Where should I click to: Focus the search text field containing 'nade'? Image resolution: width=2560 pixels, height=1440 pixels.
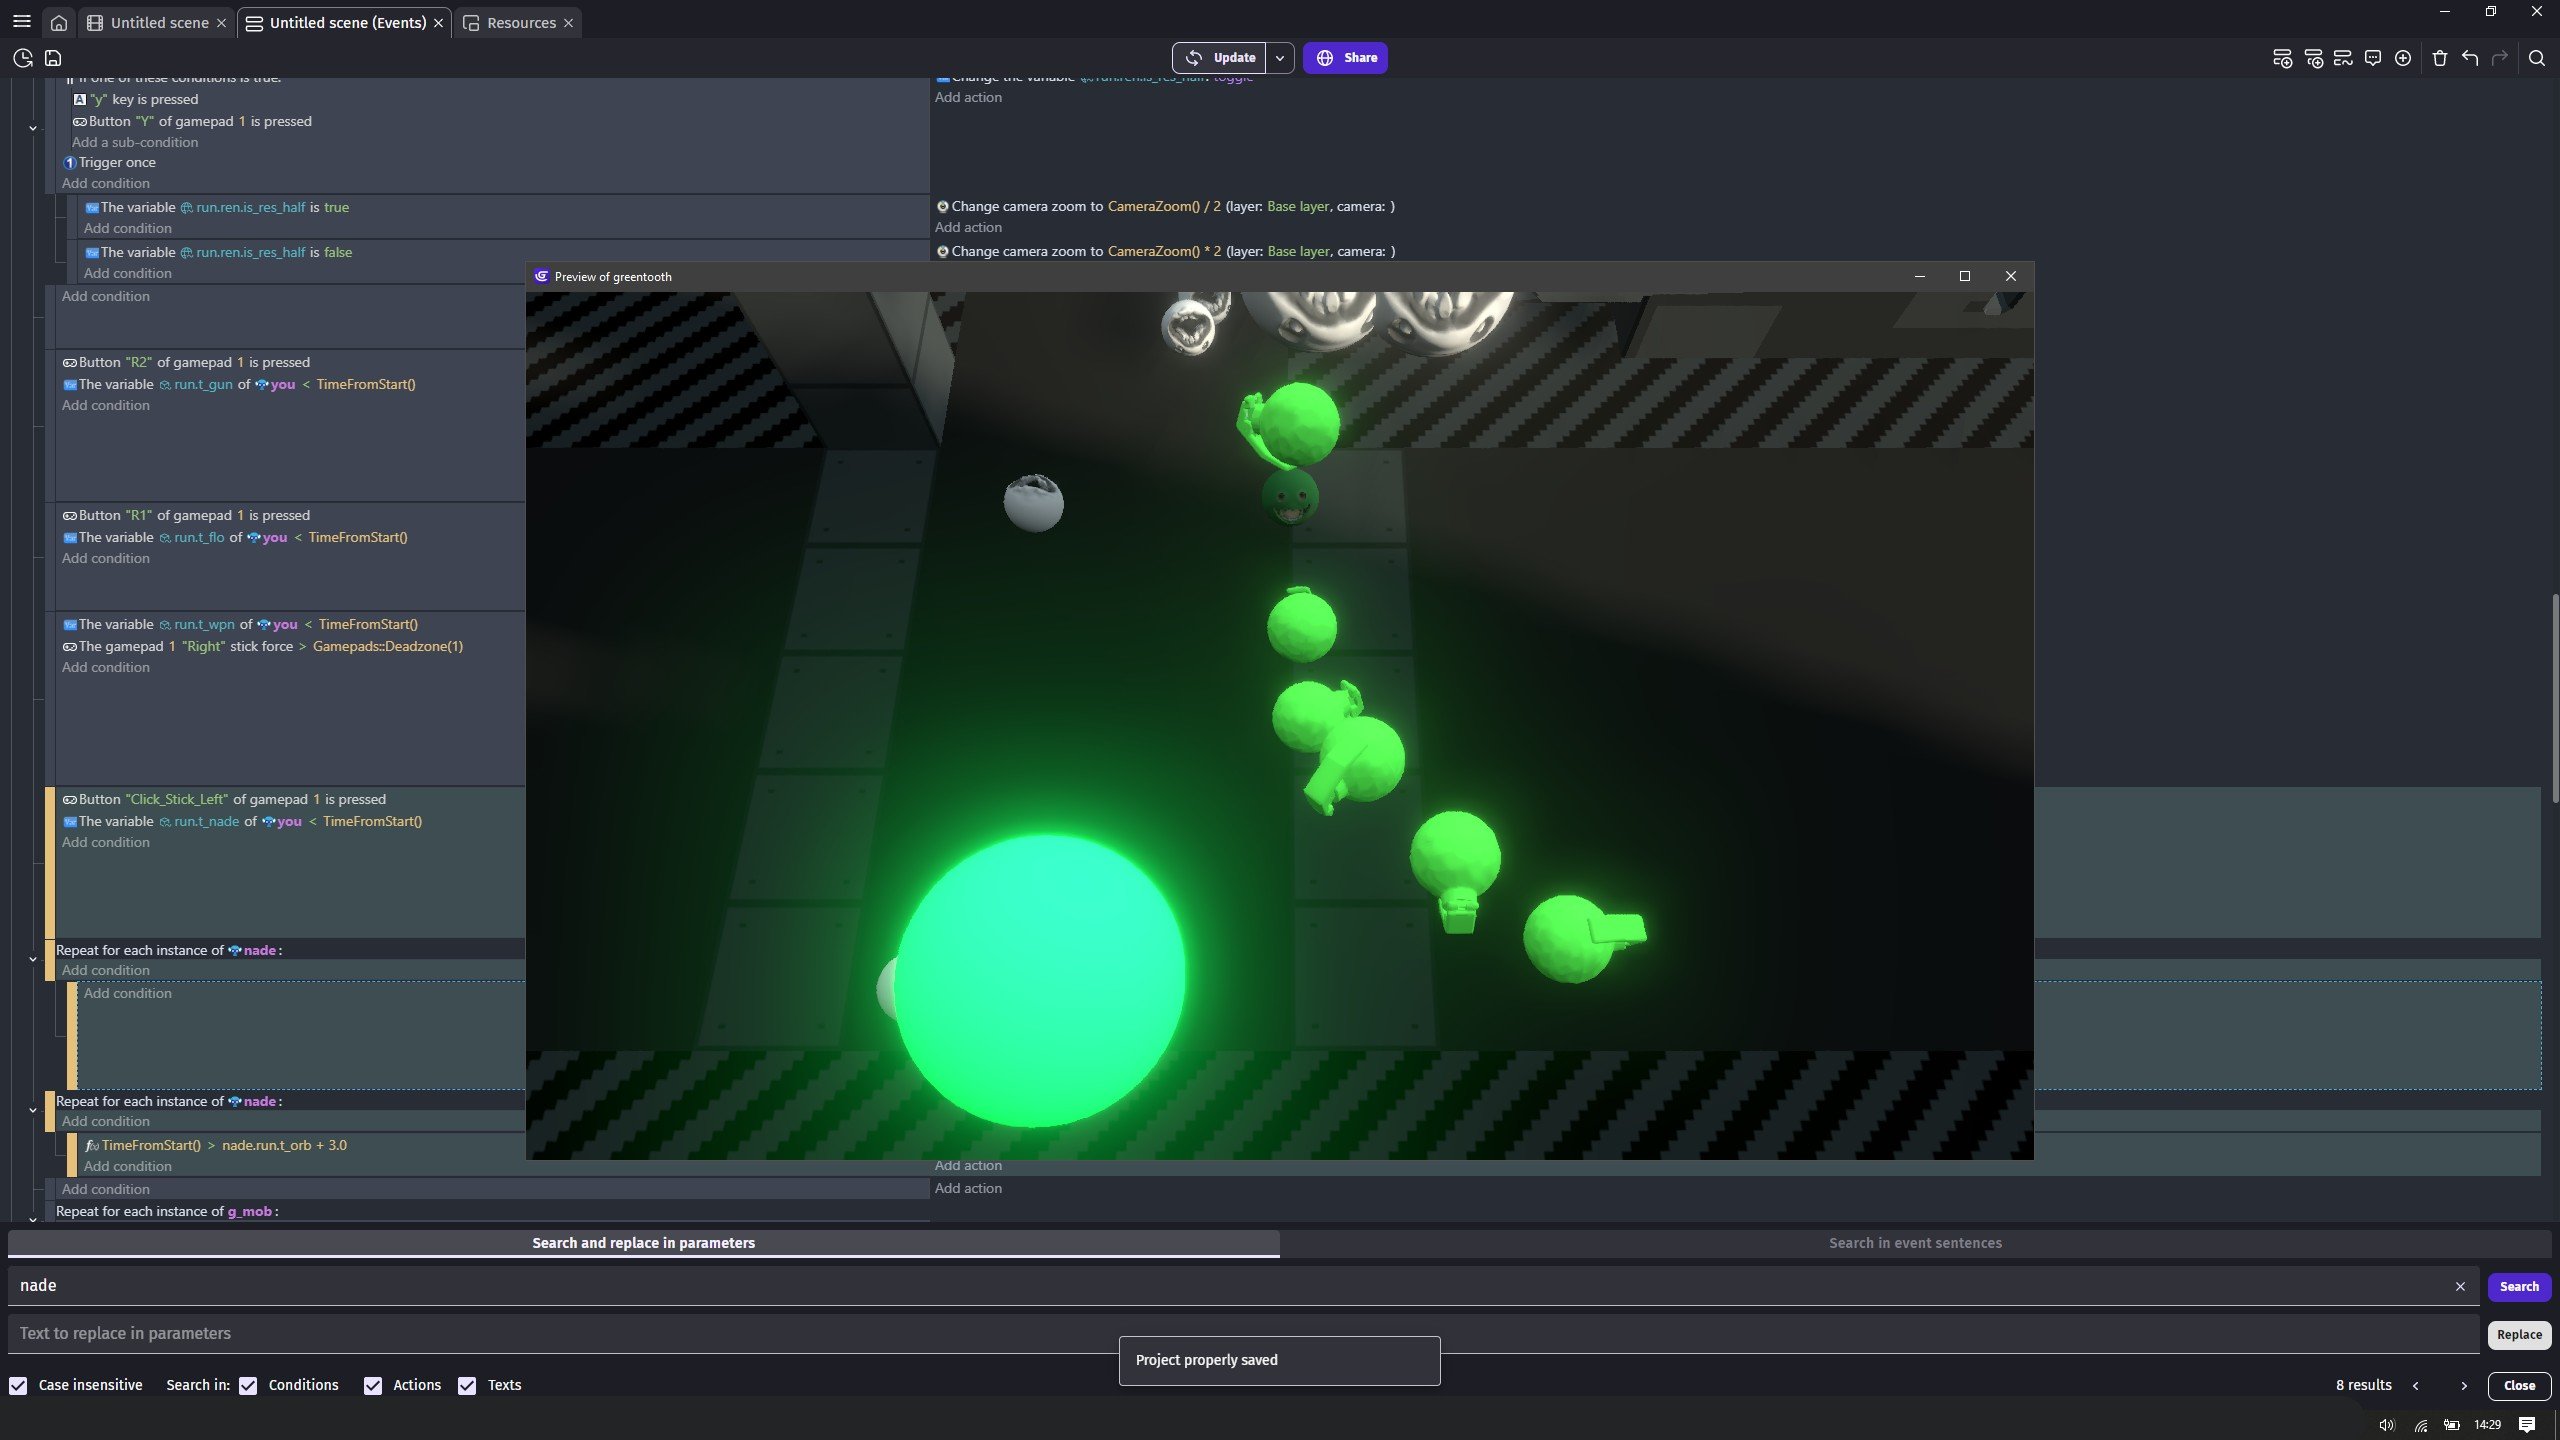[x=1228, y=1286]
